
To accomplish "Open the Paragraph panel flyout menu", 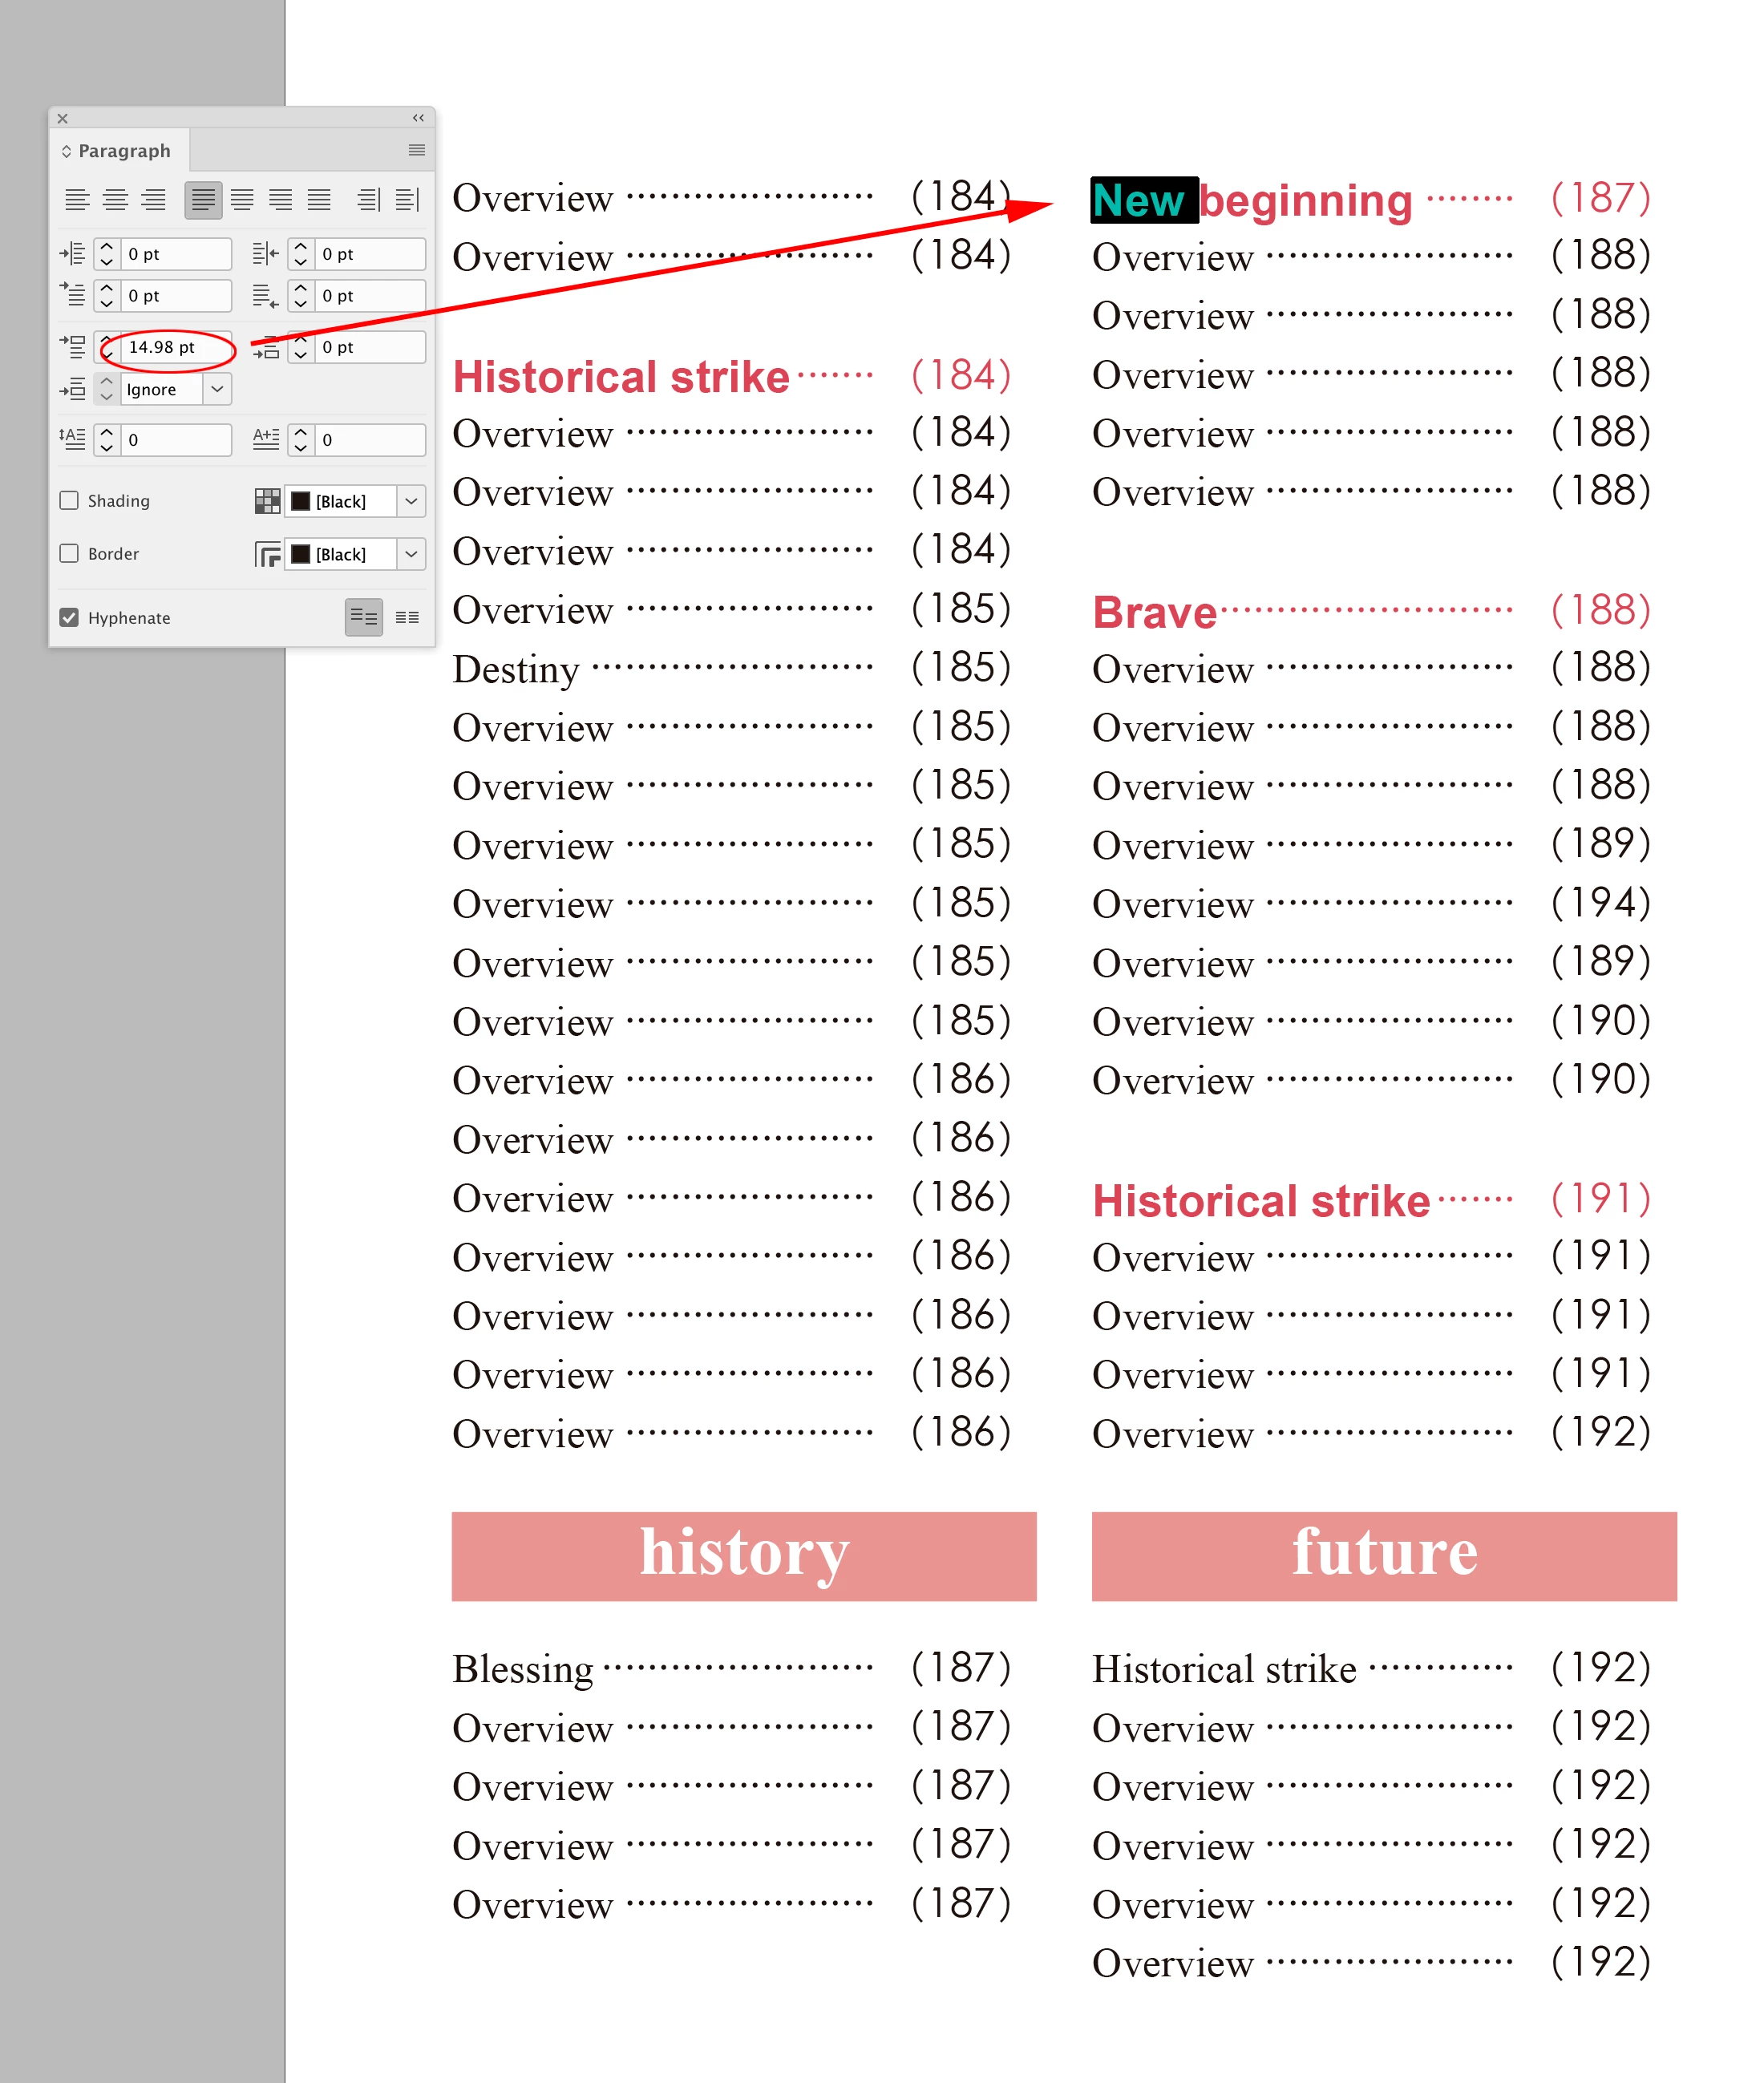I will click(417, 150).
